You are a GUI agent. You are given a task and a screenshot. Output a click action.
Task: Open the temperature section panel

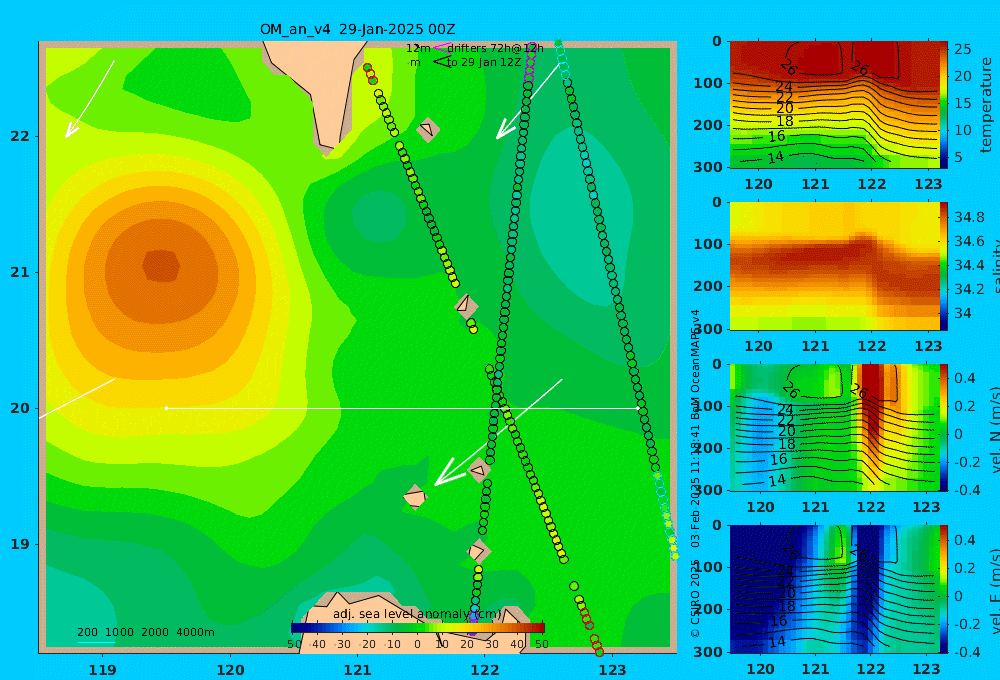coord(834,105)
